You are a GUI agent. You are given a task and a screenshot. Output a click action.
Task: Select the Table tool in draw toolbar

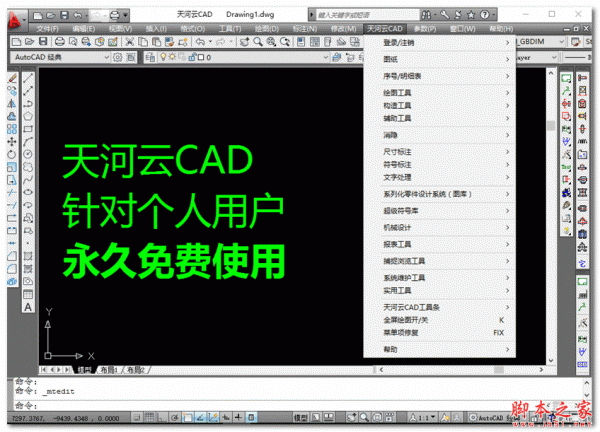pos(28,295)
